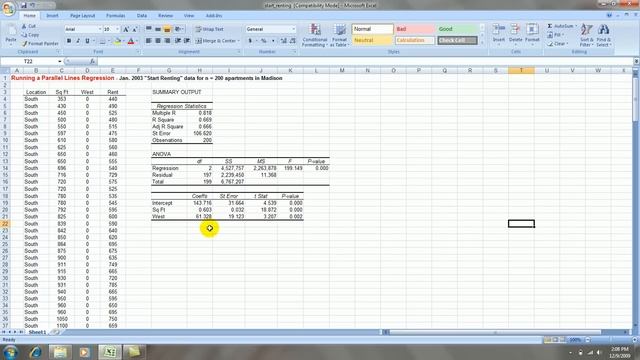
Task: Apply the Good cell style
Action: coord(457,29)
